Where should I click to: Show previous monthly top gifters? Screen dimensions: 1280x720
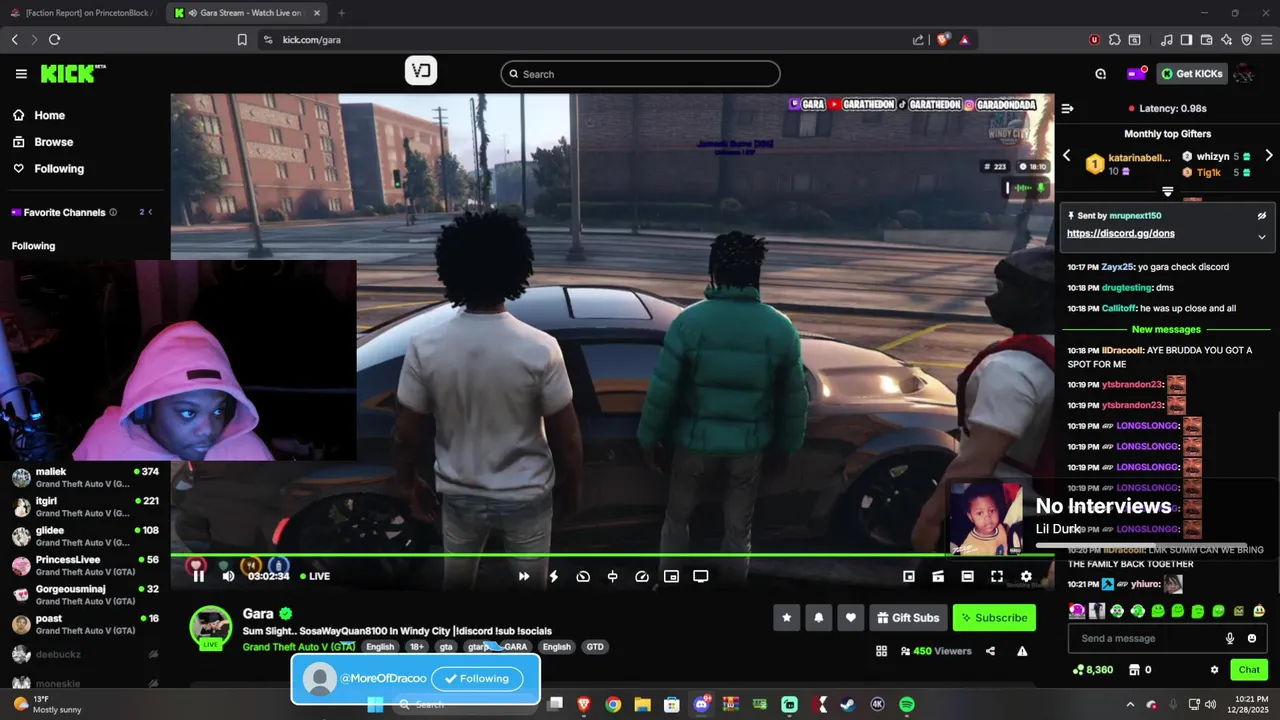(x=1066, y=155)
